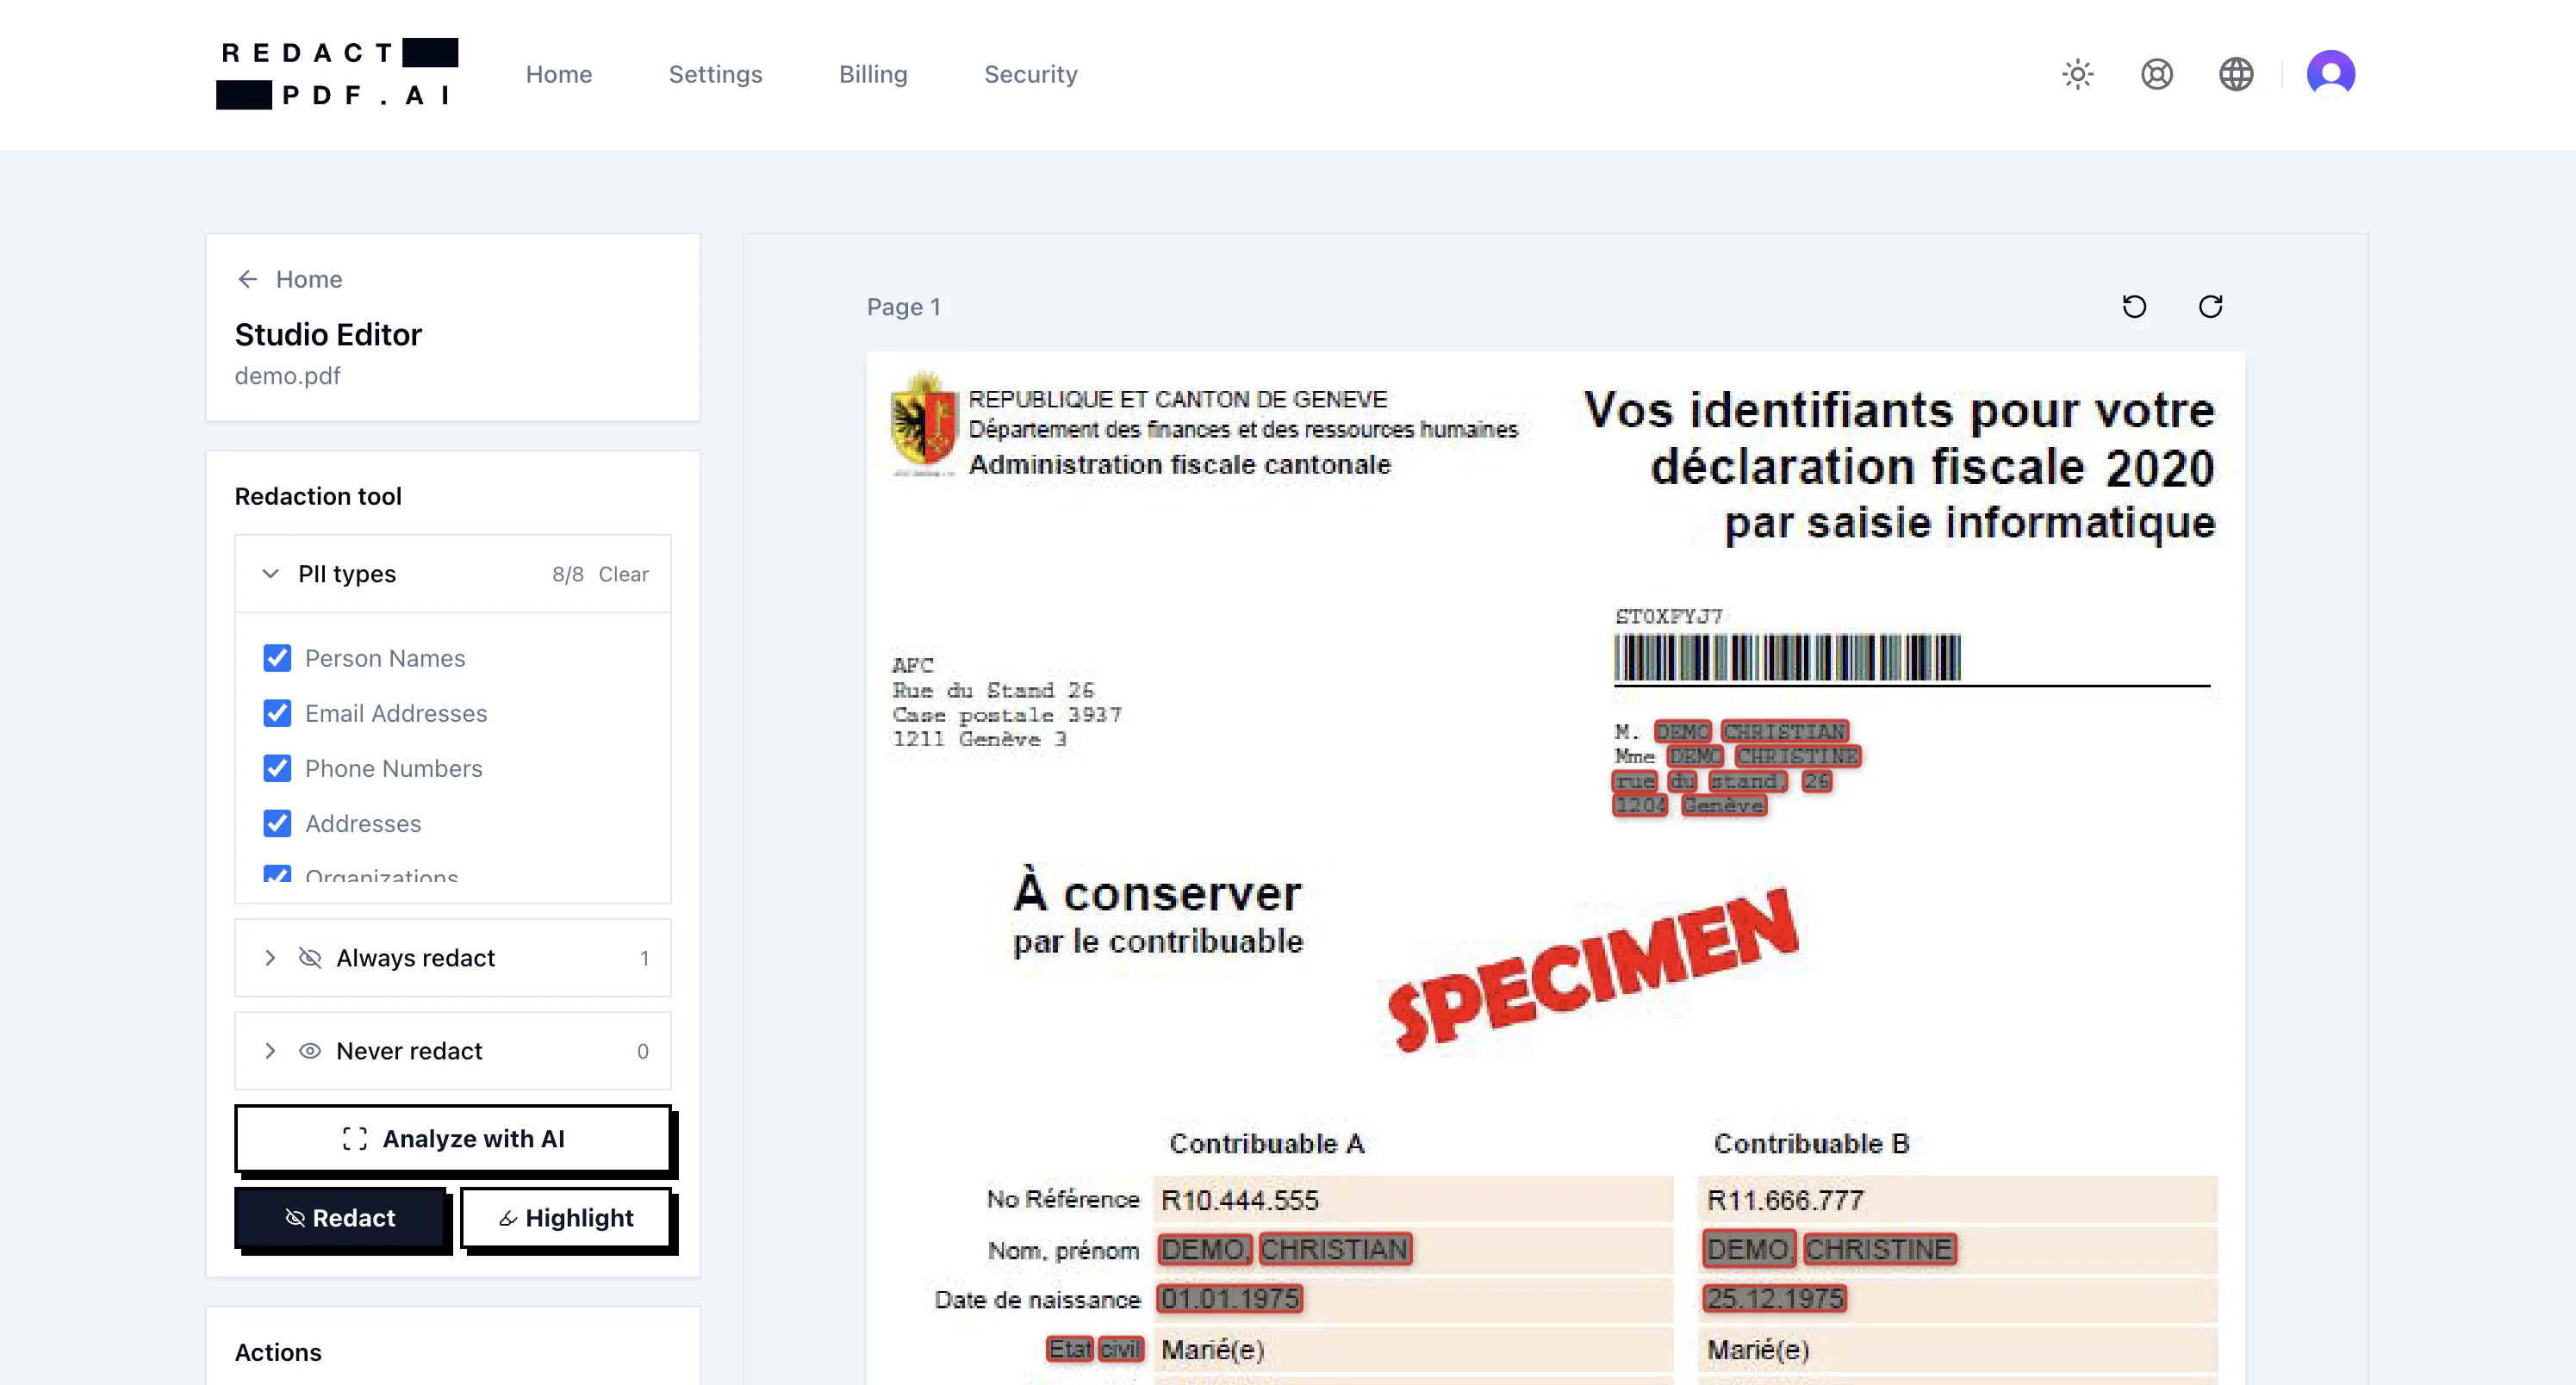This screenshot has width=2576, height=1385.
Task: Open the user profile avatar
Action: 2330,74
